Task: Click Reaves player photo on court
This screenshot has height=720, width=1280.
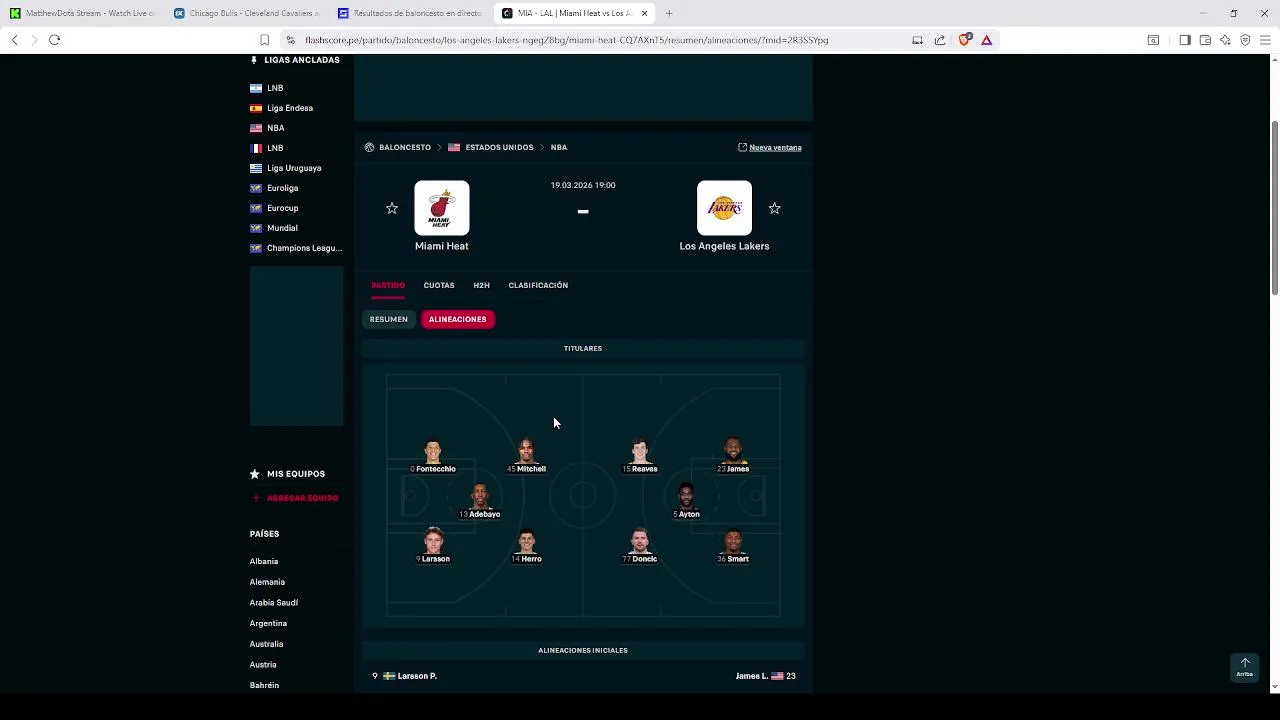Action: (640, 451)
